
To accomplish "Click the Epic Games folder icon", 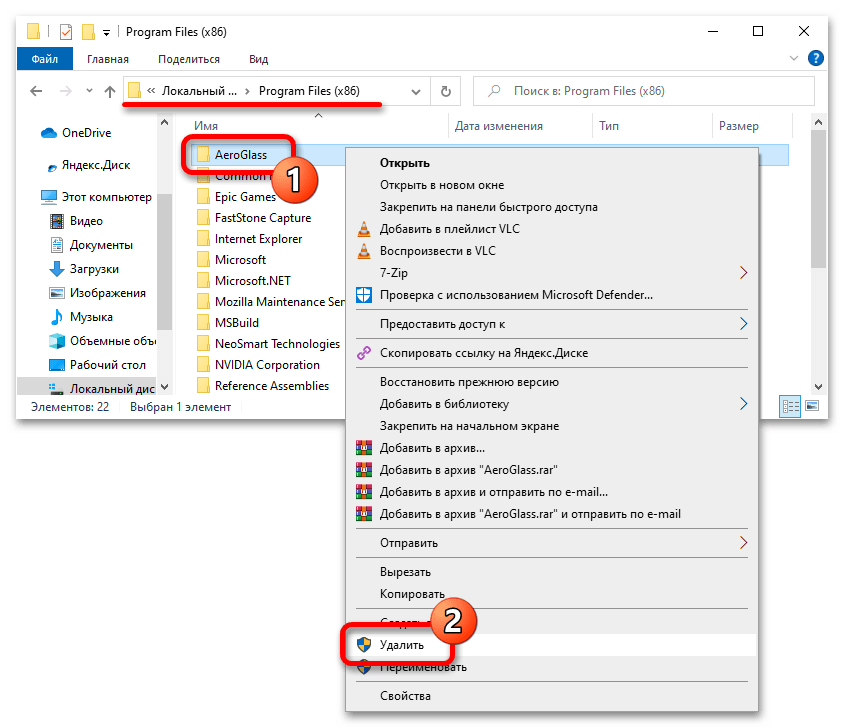I will [x=203, y=197].
